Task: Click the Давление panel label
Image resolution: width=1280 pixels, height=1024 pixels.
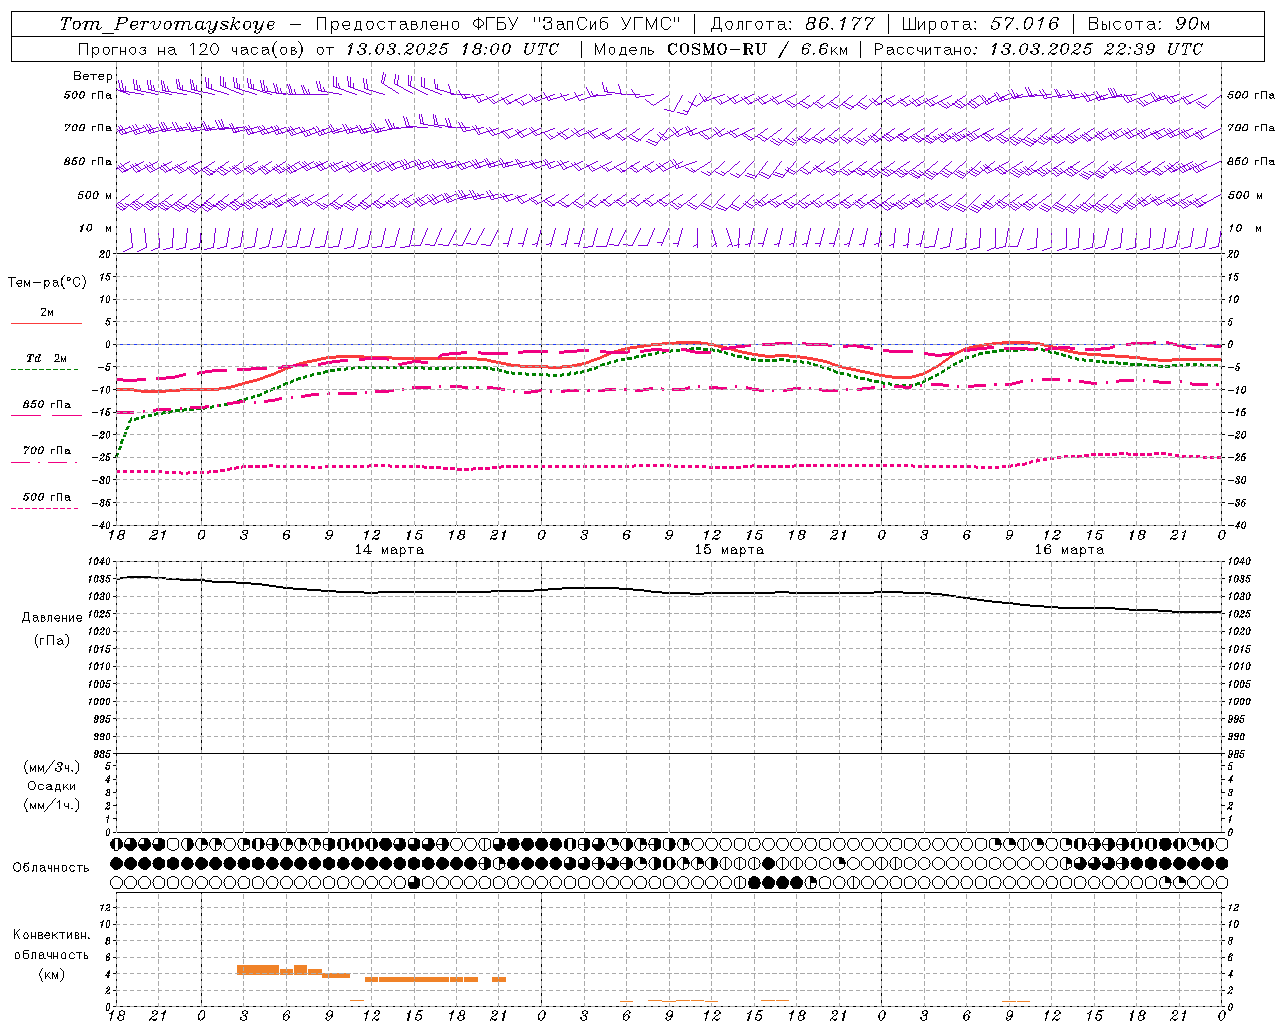Action: click(x=52, y=618)
